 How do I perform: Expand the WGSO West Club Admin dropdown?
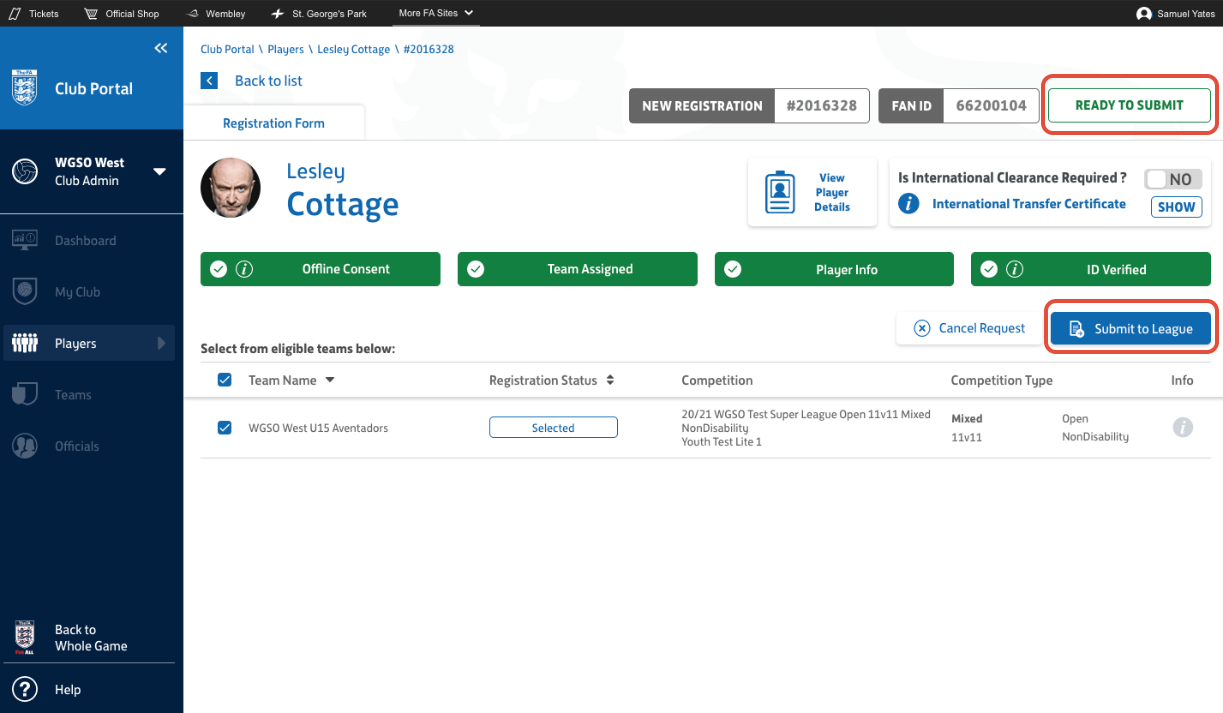point(159,171)
